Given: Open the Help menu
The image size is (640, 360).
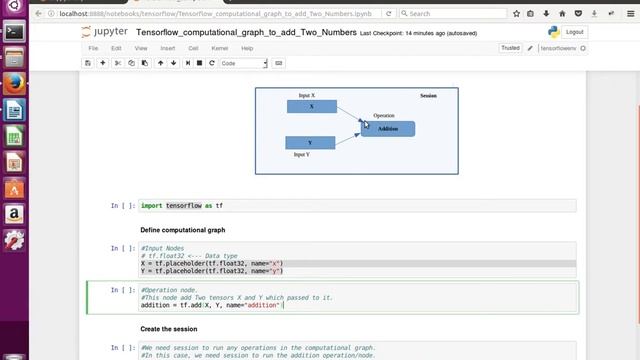Looking at the screenshot, I should (x=247, y=48).
